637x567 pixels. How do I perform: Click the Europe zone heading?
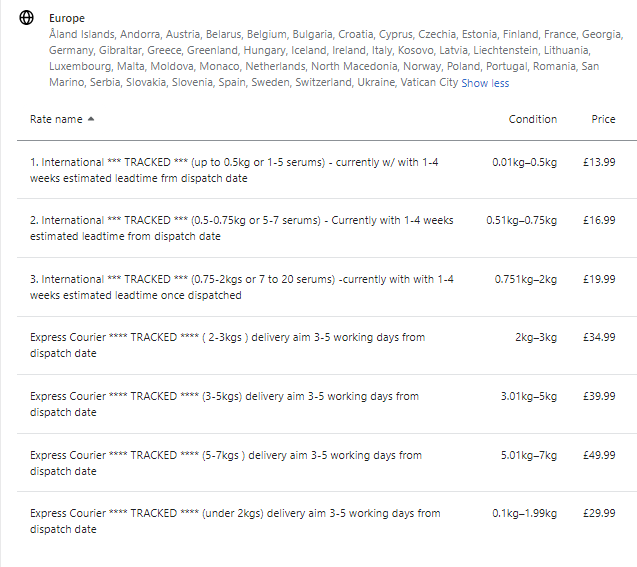67,18
